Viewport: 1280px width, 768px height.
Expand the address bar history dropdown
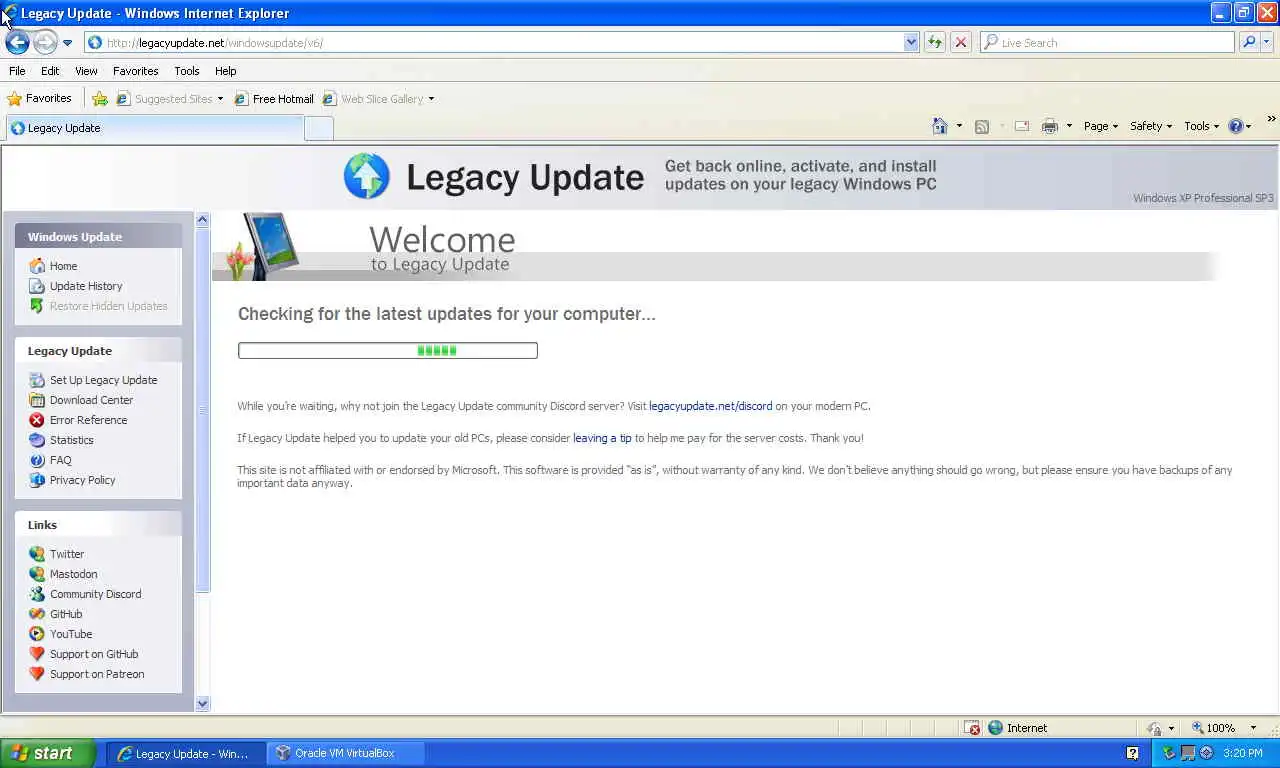coord(911,42)
